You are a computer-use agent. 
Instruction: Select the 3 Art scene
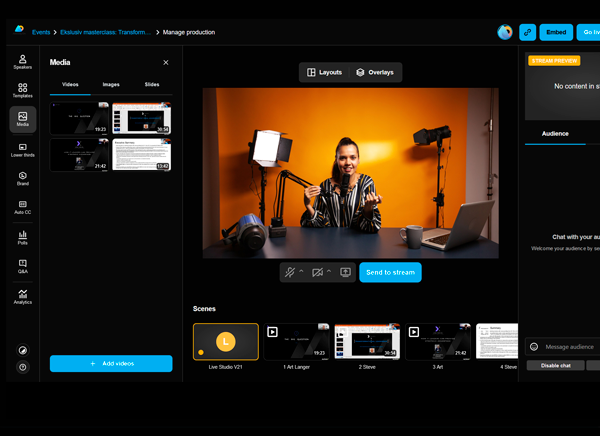pyautogui.click(x=438, y=342)
